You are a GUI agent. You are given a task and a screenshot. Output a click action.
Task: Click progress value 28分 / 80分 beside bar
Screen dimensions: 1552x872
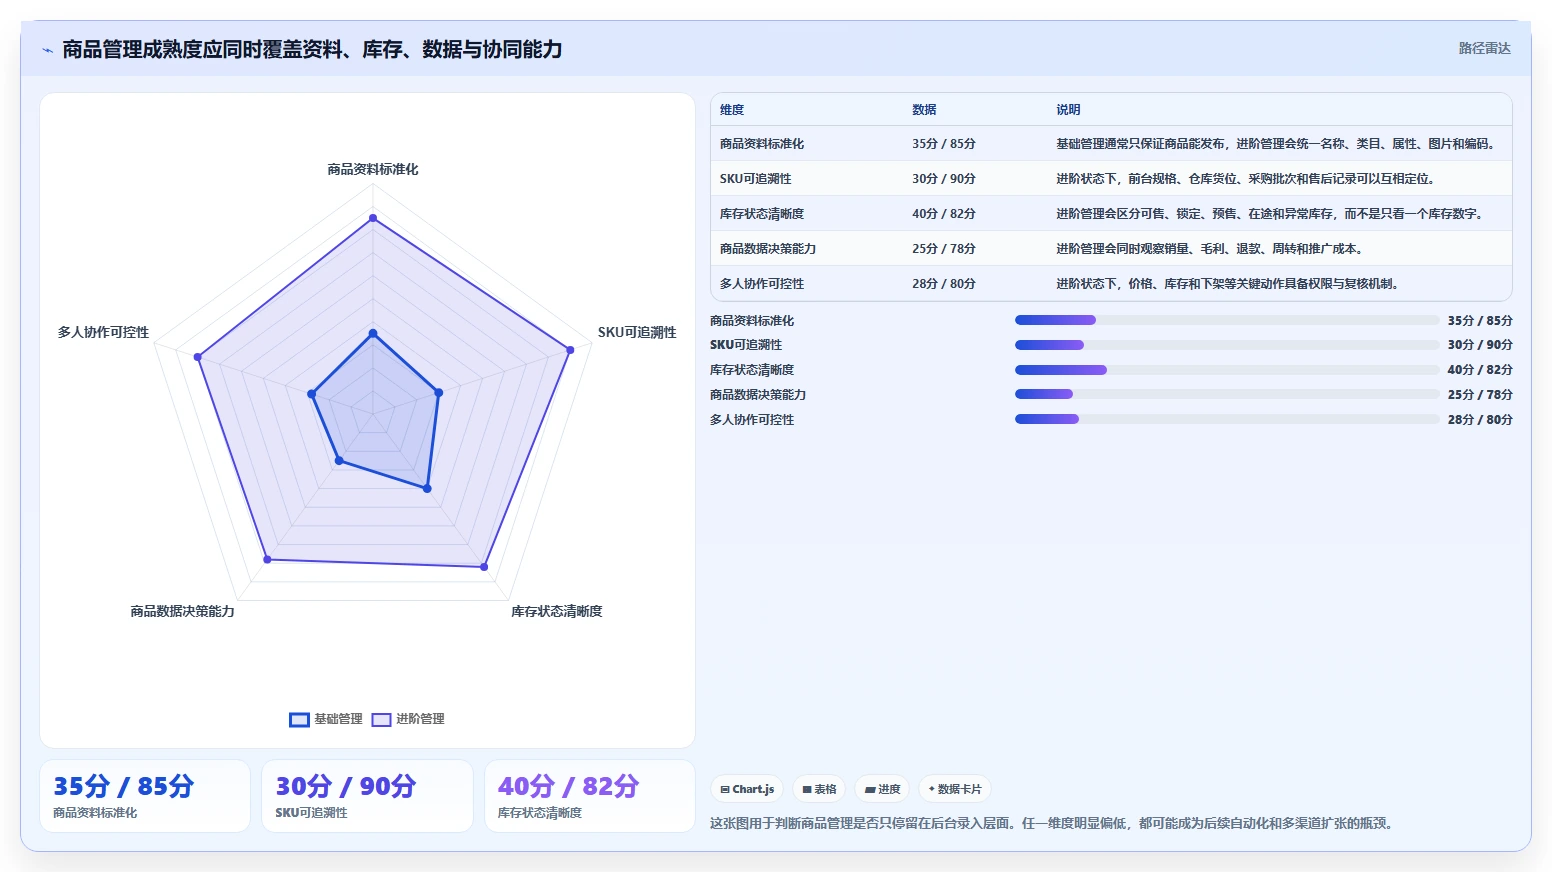pos(1480,420)
